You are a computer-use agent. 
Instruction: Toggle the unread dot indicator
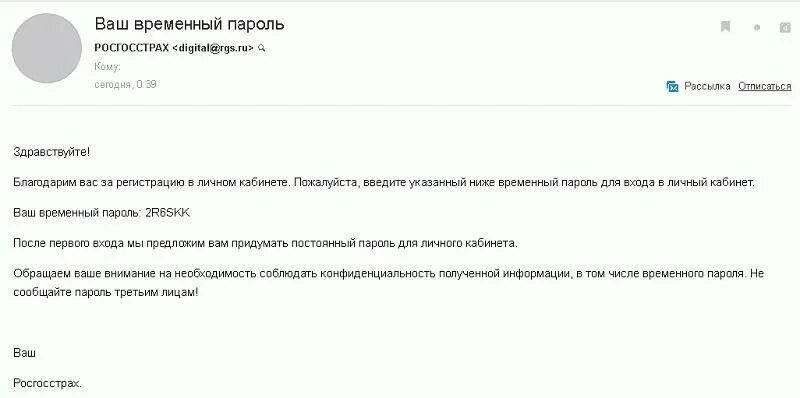(x=757, y=28)
